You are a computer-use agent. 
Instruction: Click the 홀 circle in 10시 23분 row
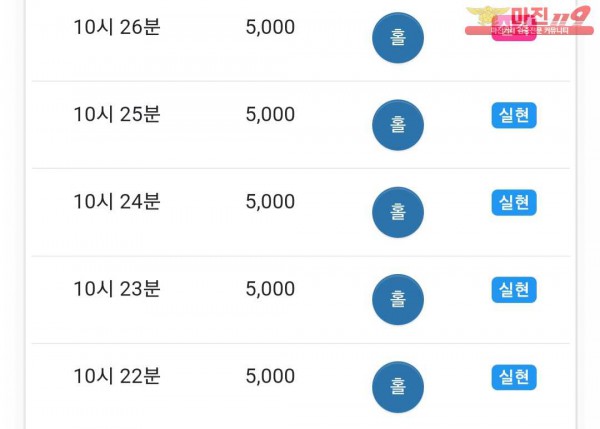[398, 299]
